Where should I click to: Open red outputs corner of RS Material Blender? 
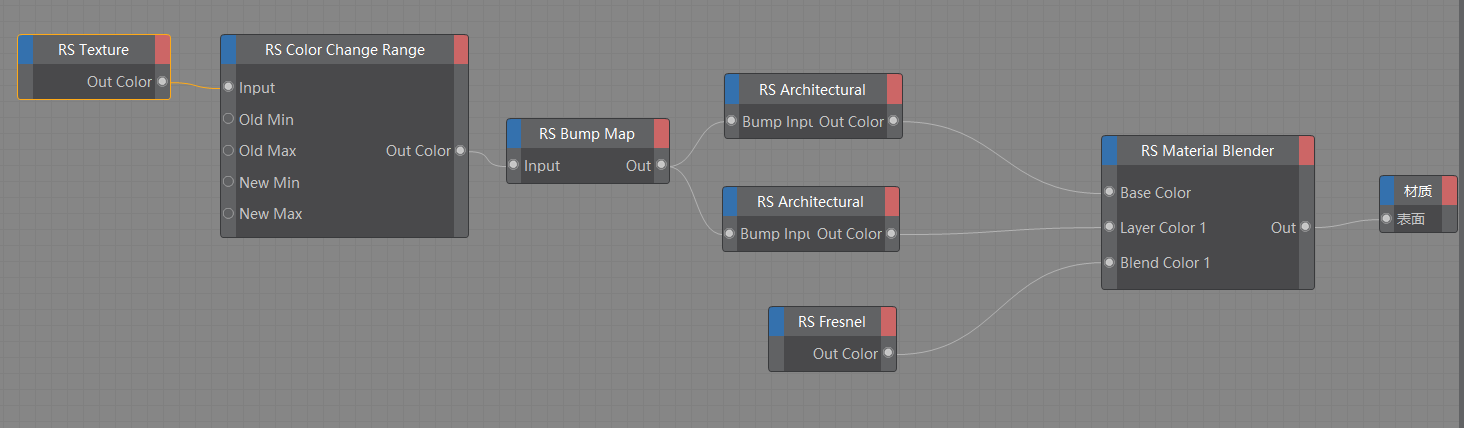tap(1306, 151)
